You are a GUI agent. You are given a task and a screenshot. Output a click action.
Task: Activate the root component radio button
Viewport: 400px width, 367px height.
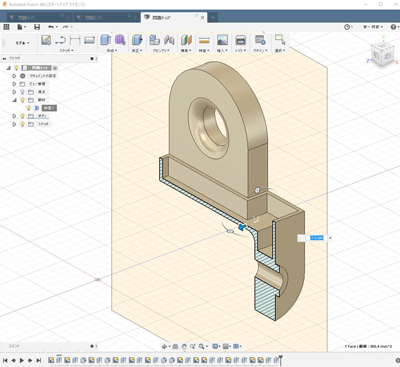(x=55, y=68)
